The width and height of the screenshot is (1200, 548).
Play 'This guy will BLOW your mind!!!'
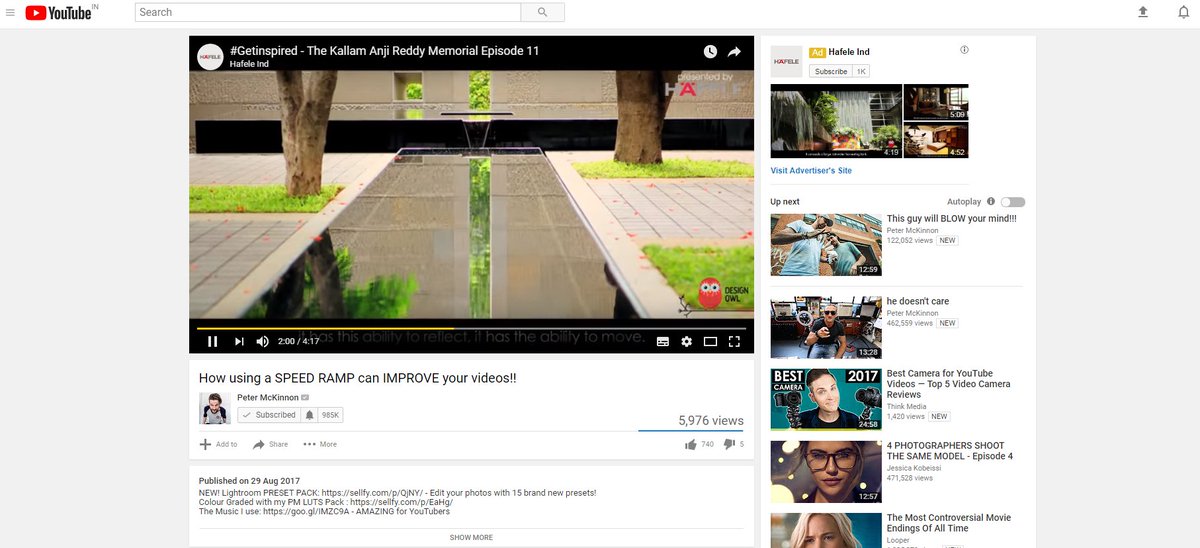951,219
